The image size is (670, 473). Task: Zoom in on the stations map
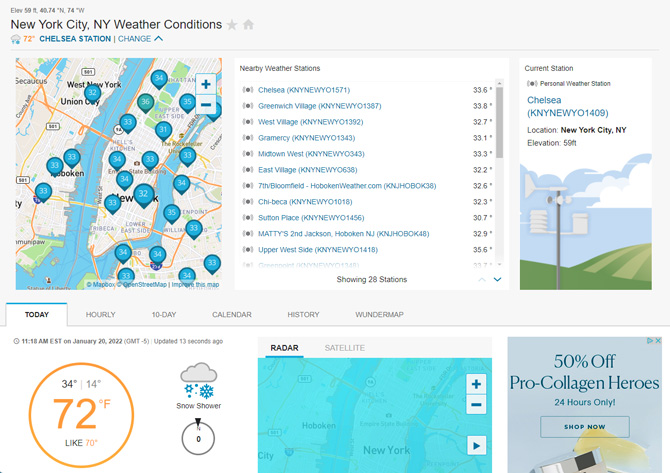pos(206,84)
